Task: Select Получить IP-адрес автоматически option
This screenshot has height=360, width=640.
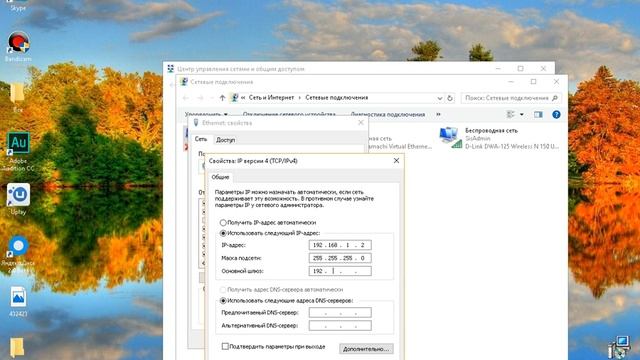Action: pyautogui.click(x=223, y=222)
